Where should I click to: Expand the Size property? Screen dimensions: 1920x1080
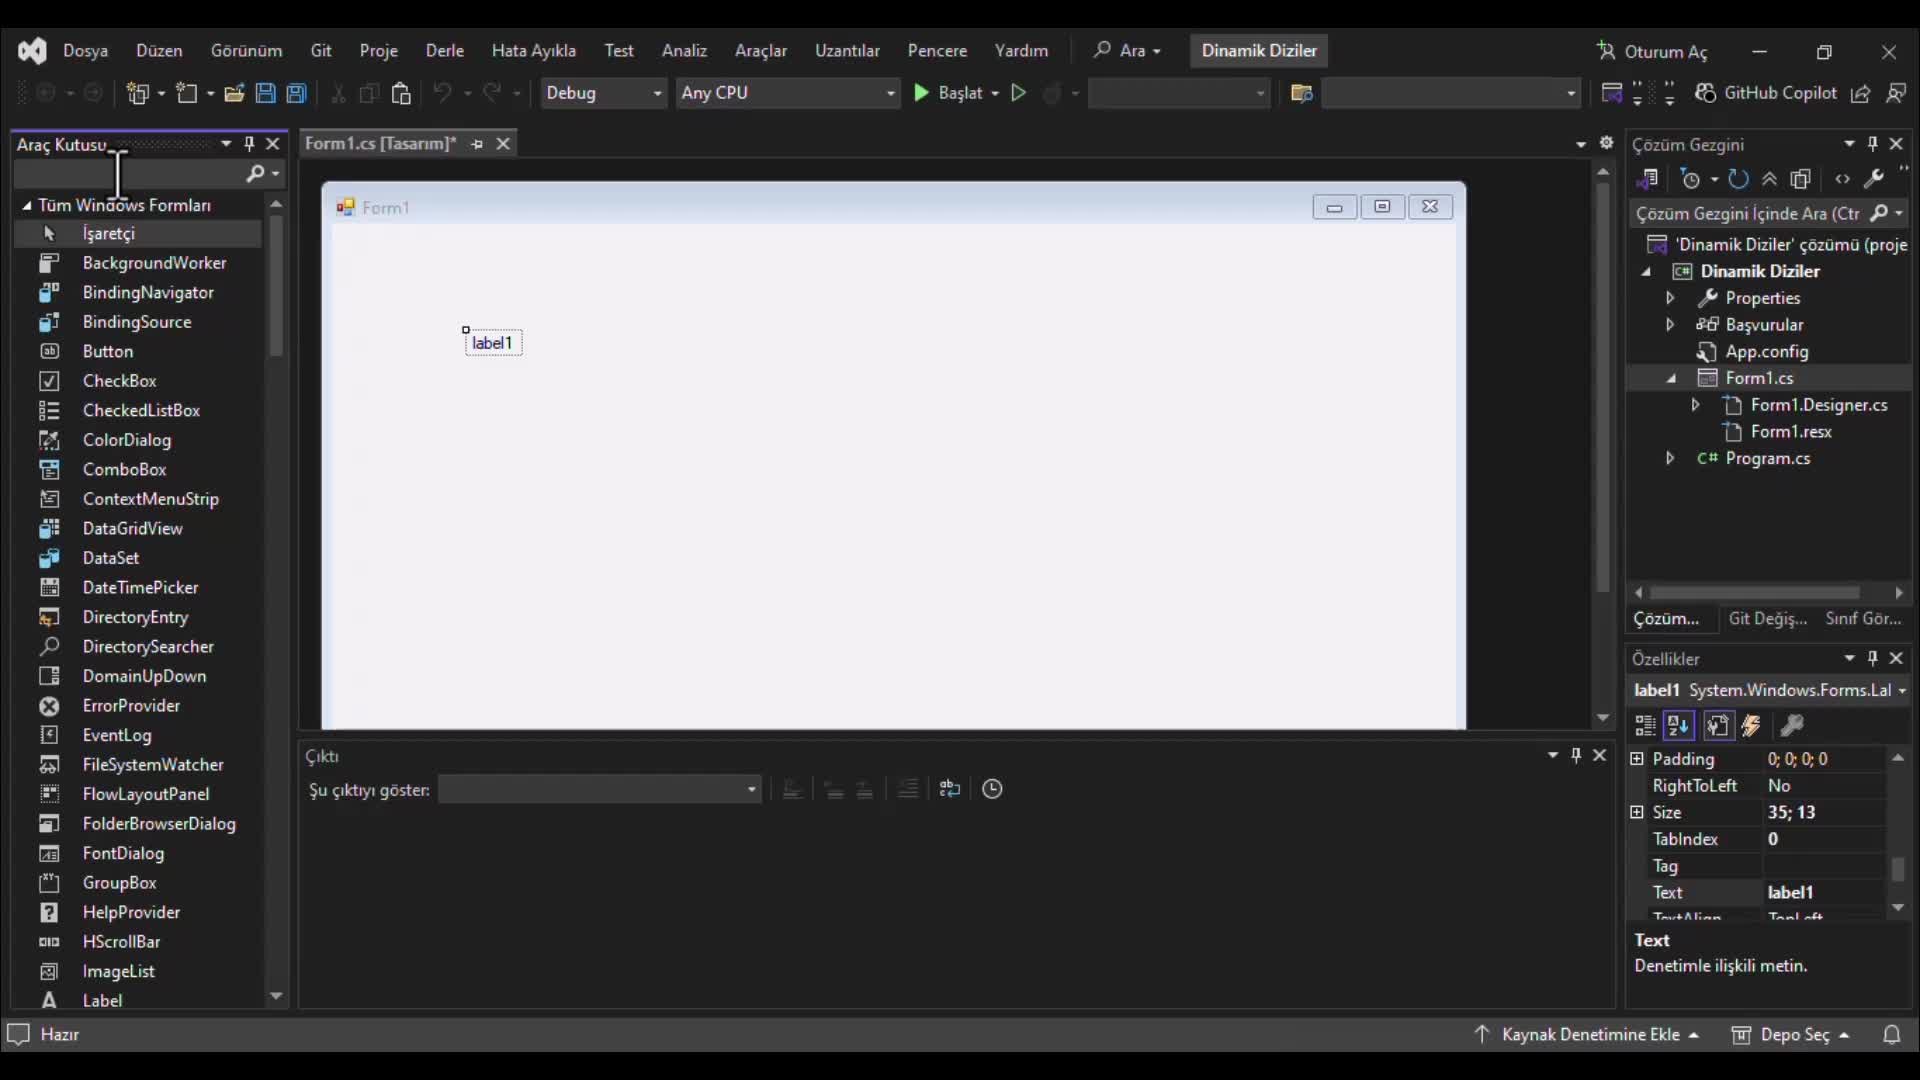(1637, 813)
